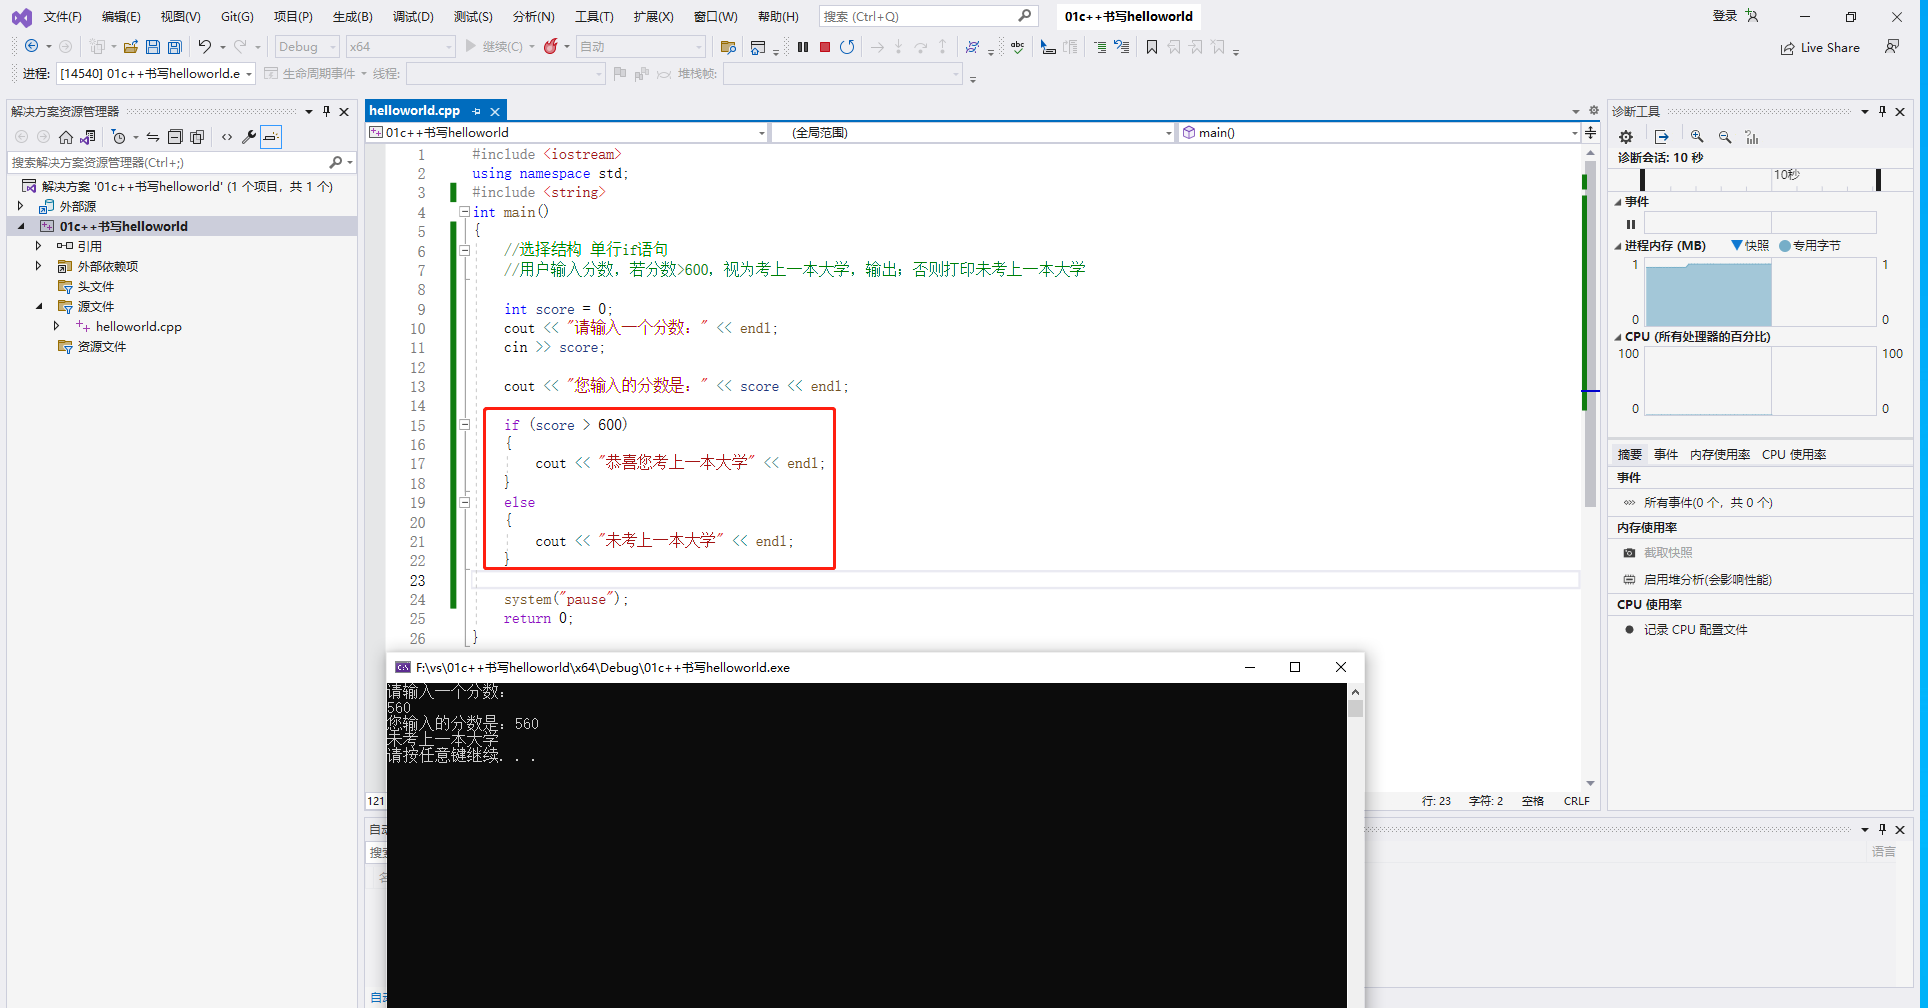Viewport: 1928px width, 1008px height.
Task: Open the global scope (全局范围) dropdown
Action: [x=973, y=132]
